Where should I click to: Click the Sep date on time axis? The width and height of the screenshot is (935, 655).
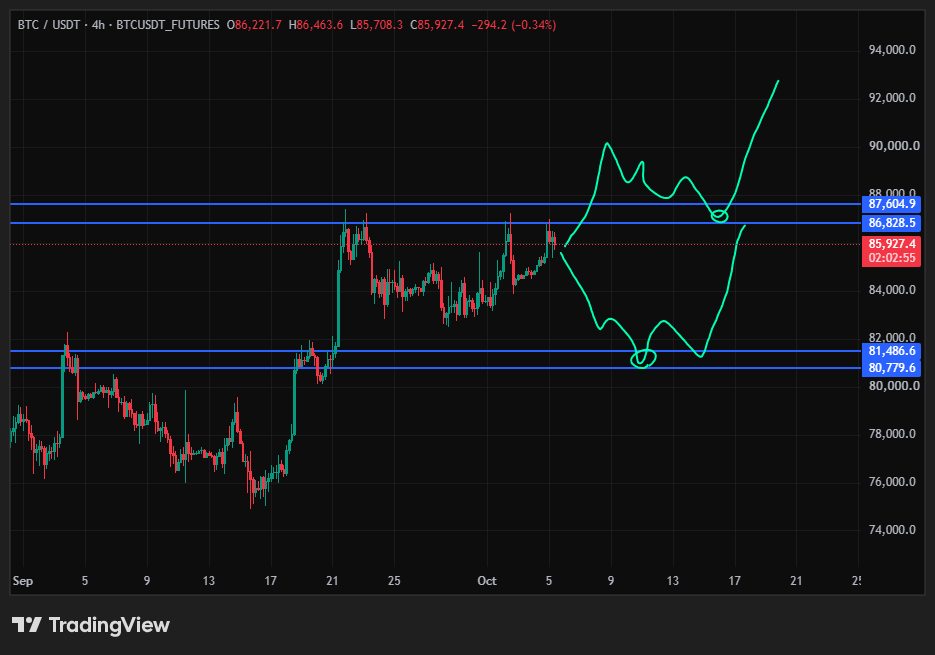click(23, 580)
